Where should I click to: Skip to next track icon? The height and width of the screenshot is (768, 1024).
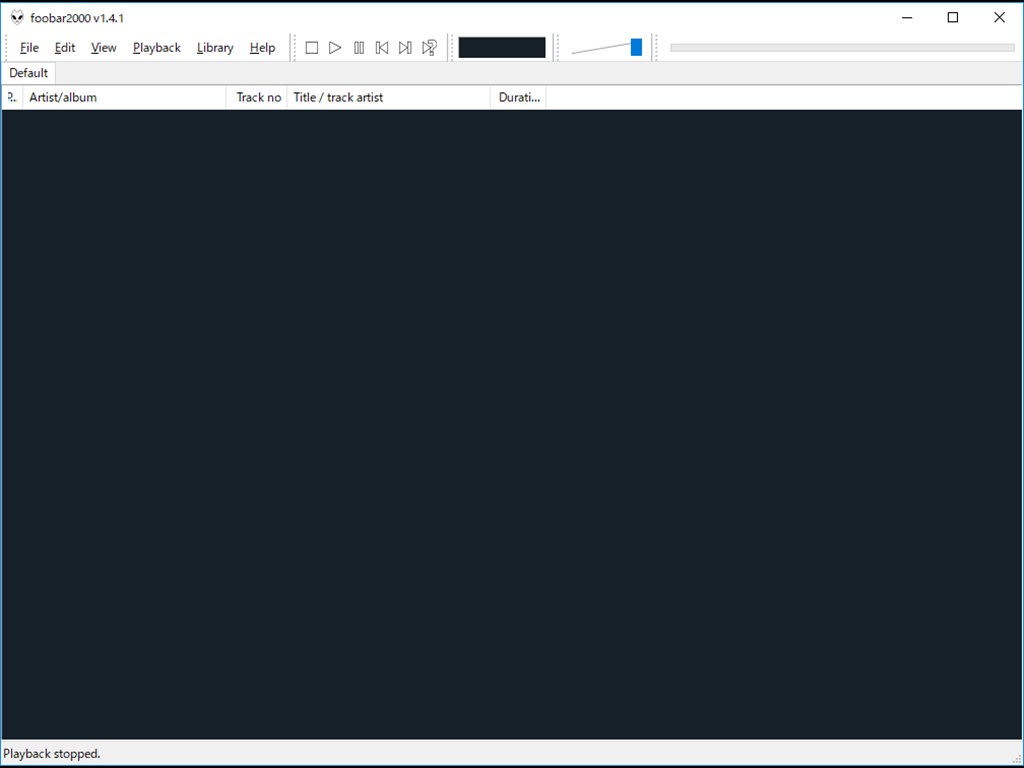pos(405,47)
